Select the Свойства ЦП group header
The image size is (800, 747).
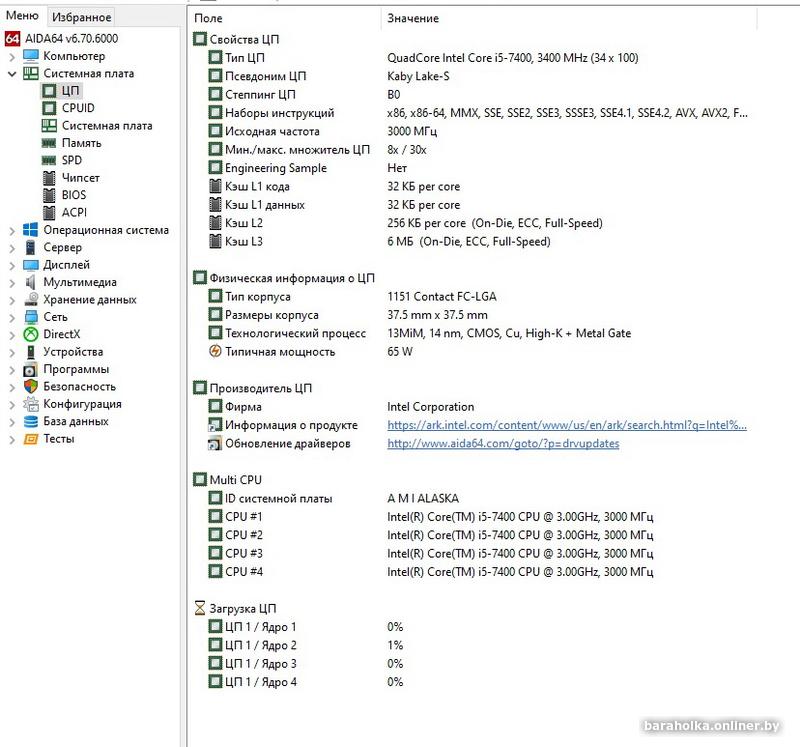[236, 39]
